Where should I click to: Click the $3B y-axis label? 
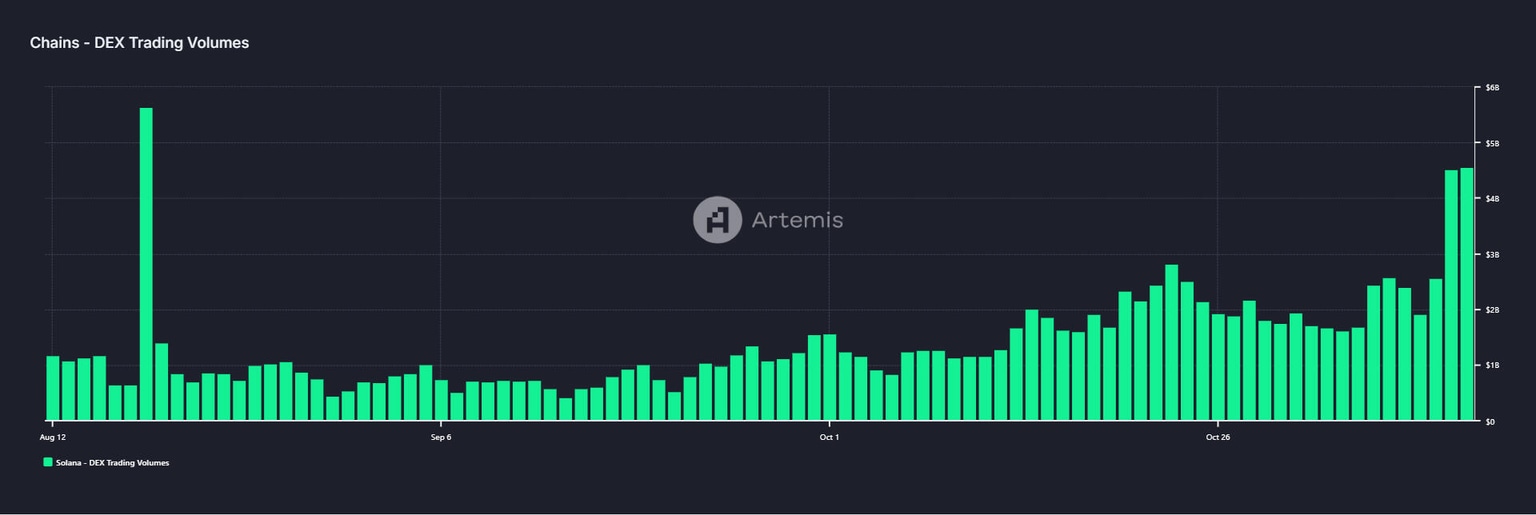pyautogui.click(x=1492, y=255)
